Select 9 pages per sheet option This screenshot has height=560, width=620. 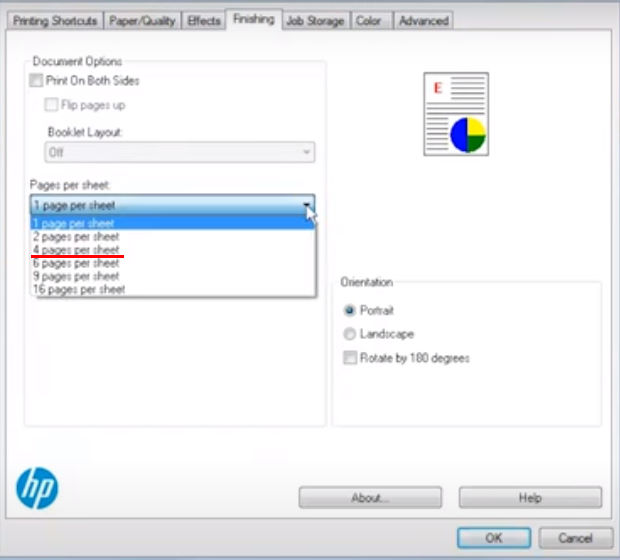[76, 276]
